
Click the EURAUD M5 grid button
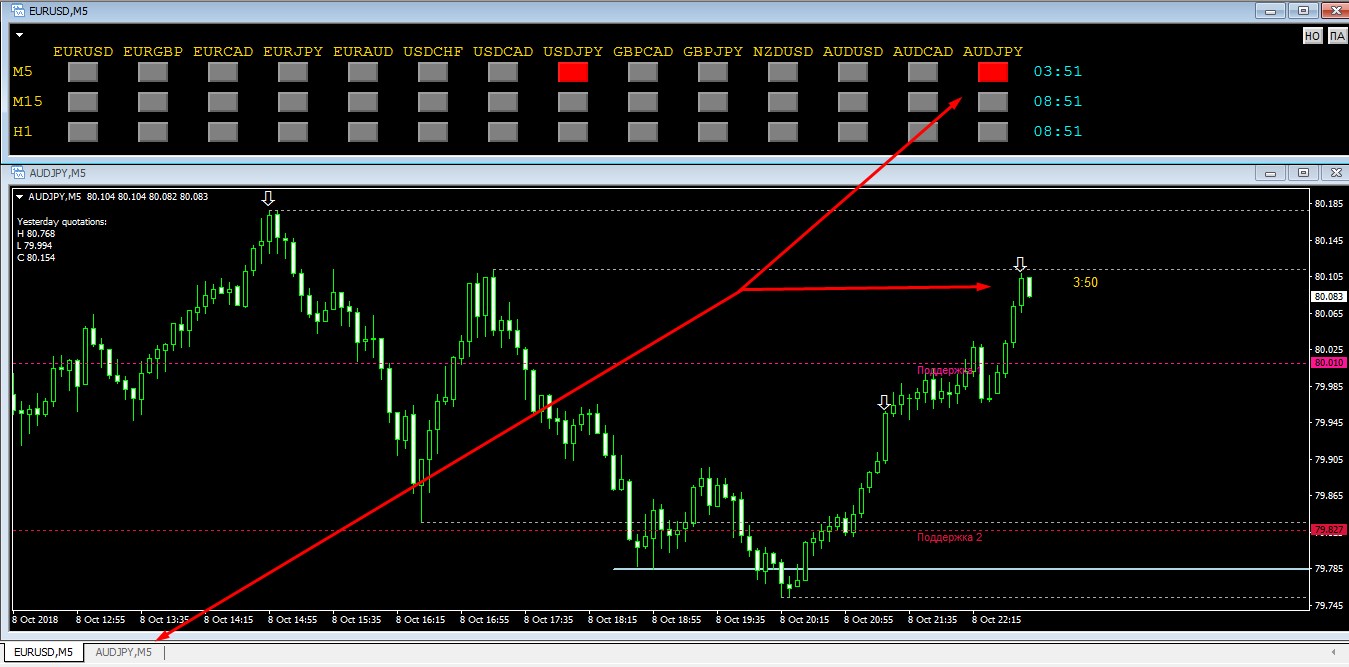click(x=363, y=72)
